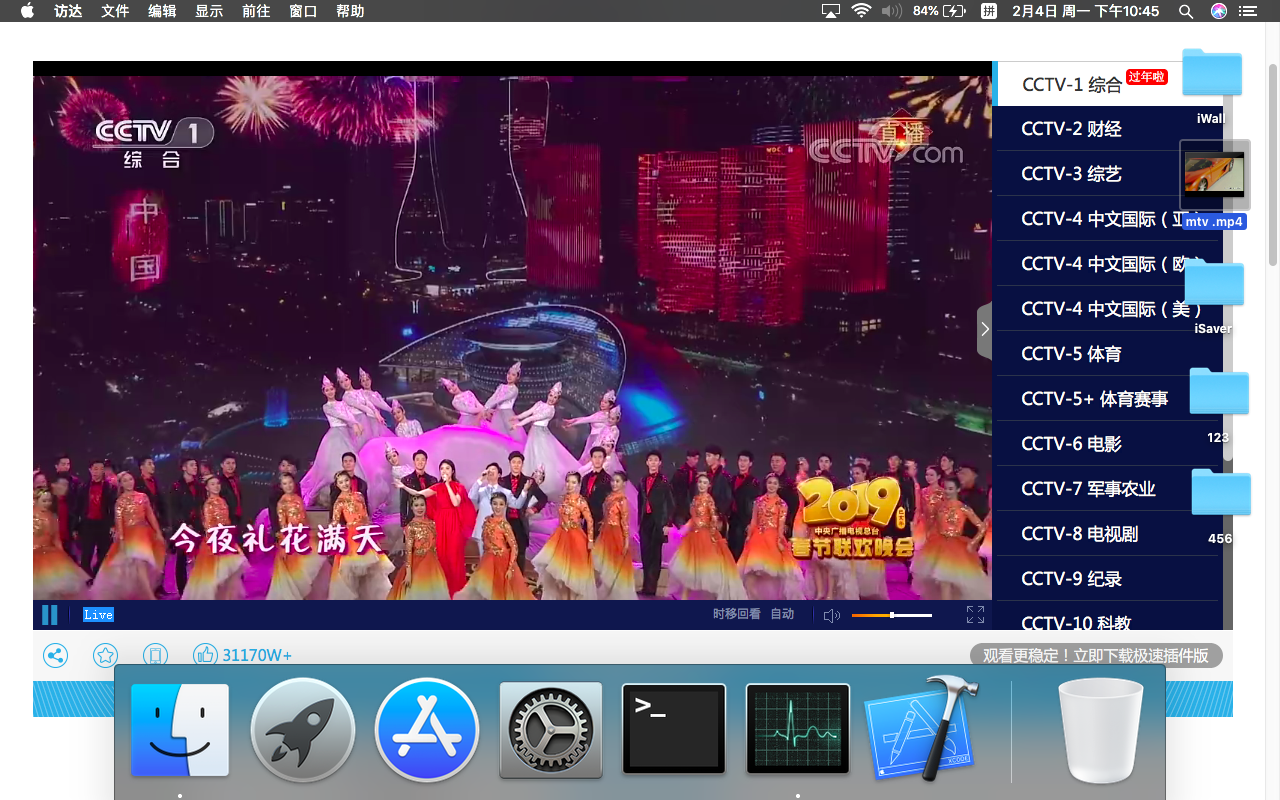
Task: Mute the player using the speaker icon
Action: 831,615
